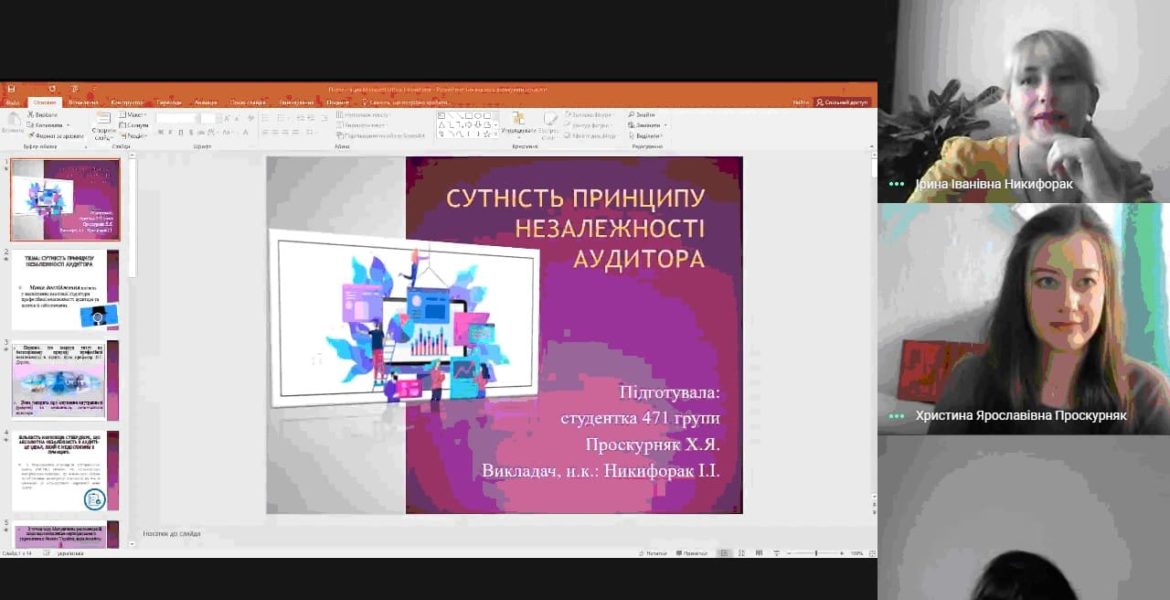Viewport: 1170px width, 600px height.
Task: Click the font color button
Action: (x=245, y=133)
